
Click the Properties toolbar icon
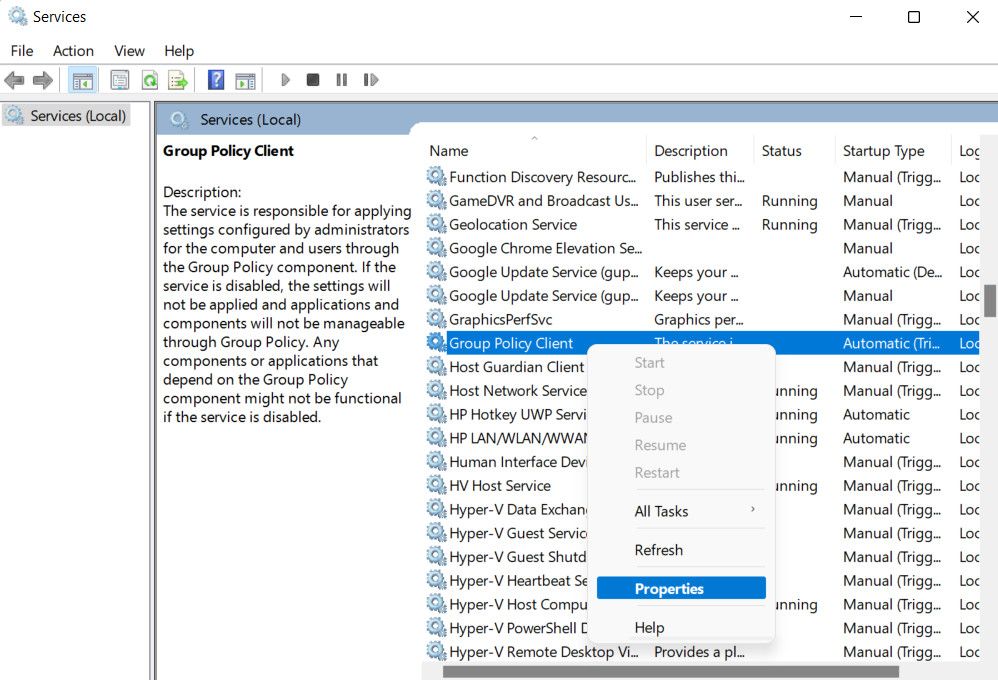120,79
